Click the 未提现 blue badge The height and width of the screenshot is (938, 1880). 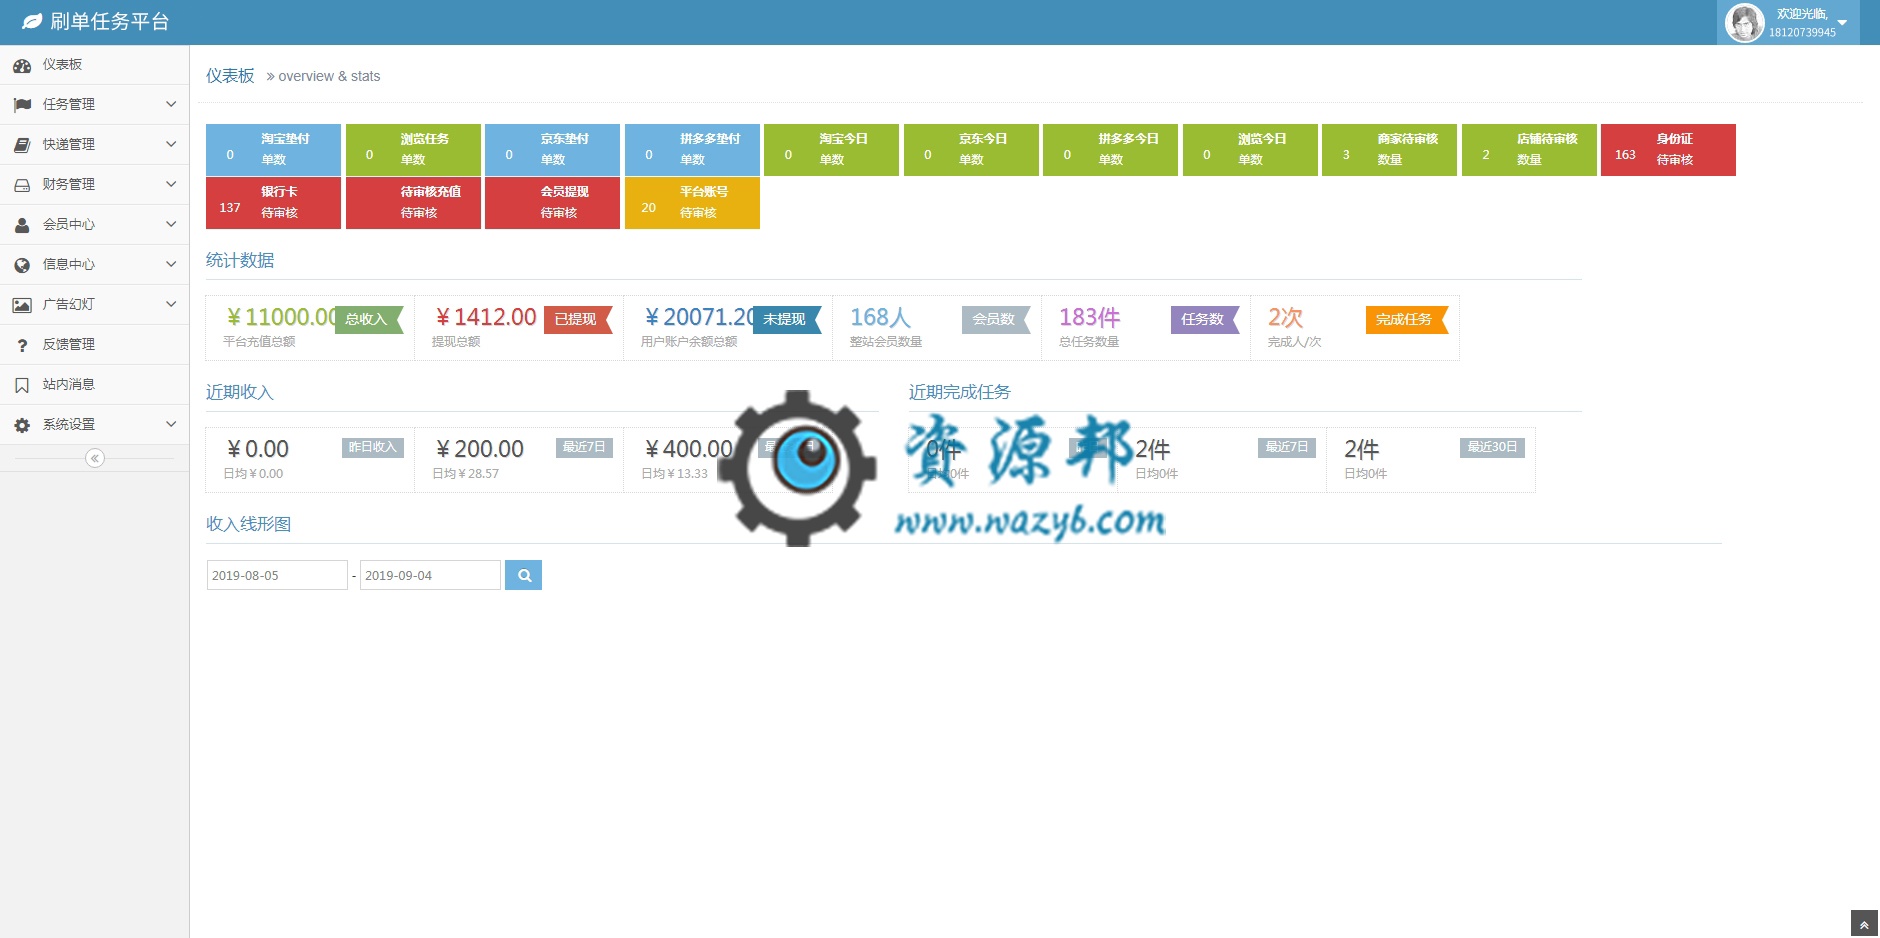(x=787, y=319)
